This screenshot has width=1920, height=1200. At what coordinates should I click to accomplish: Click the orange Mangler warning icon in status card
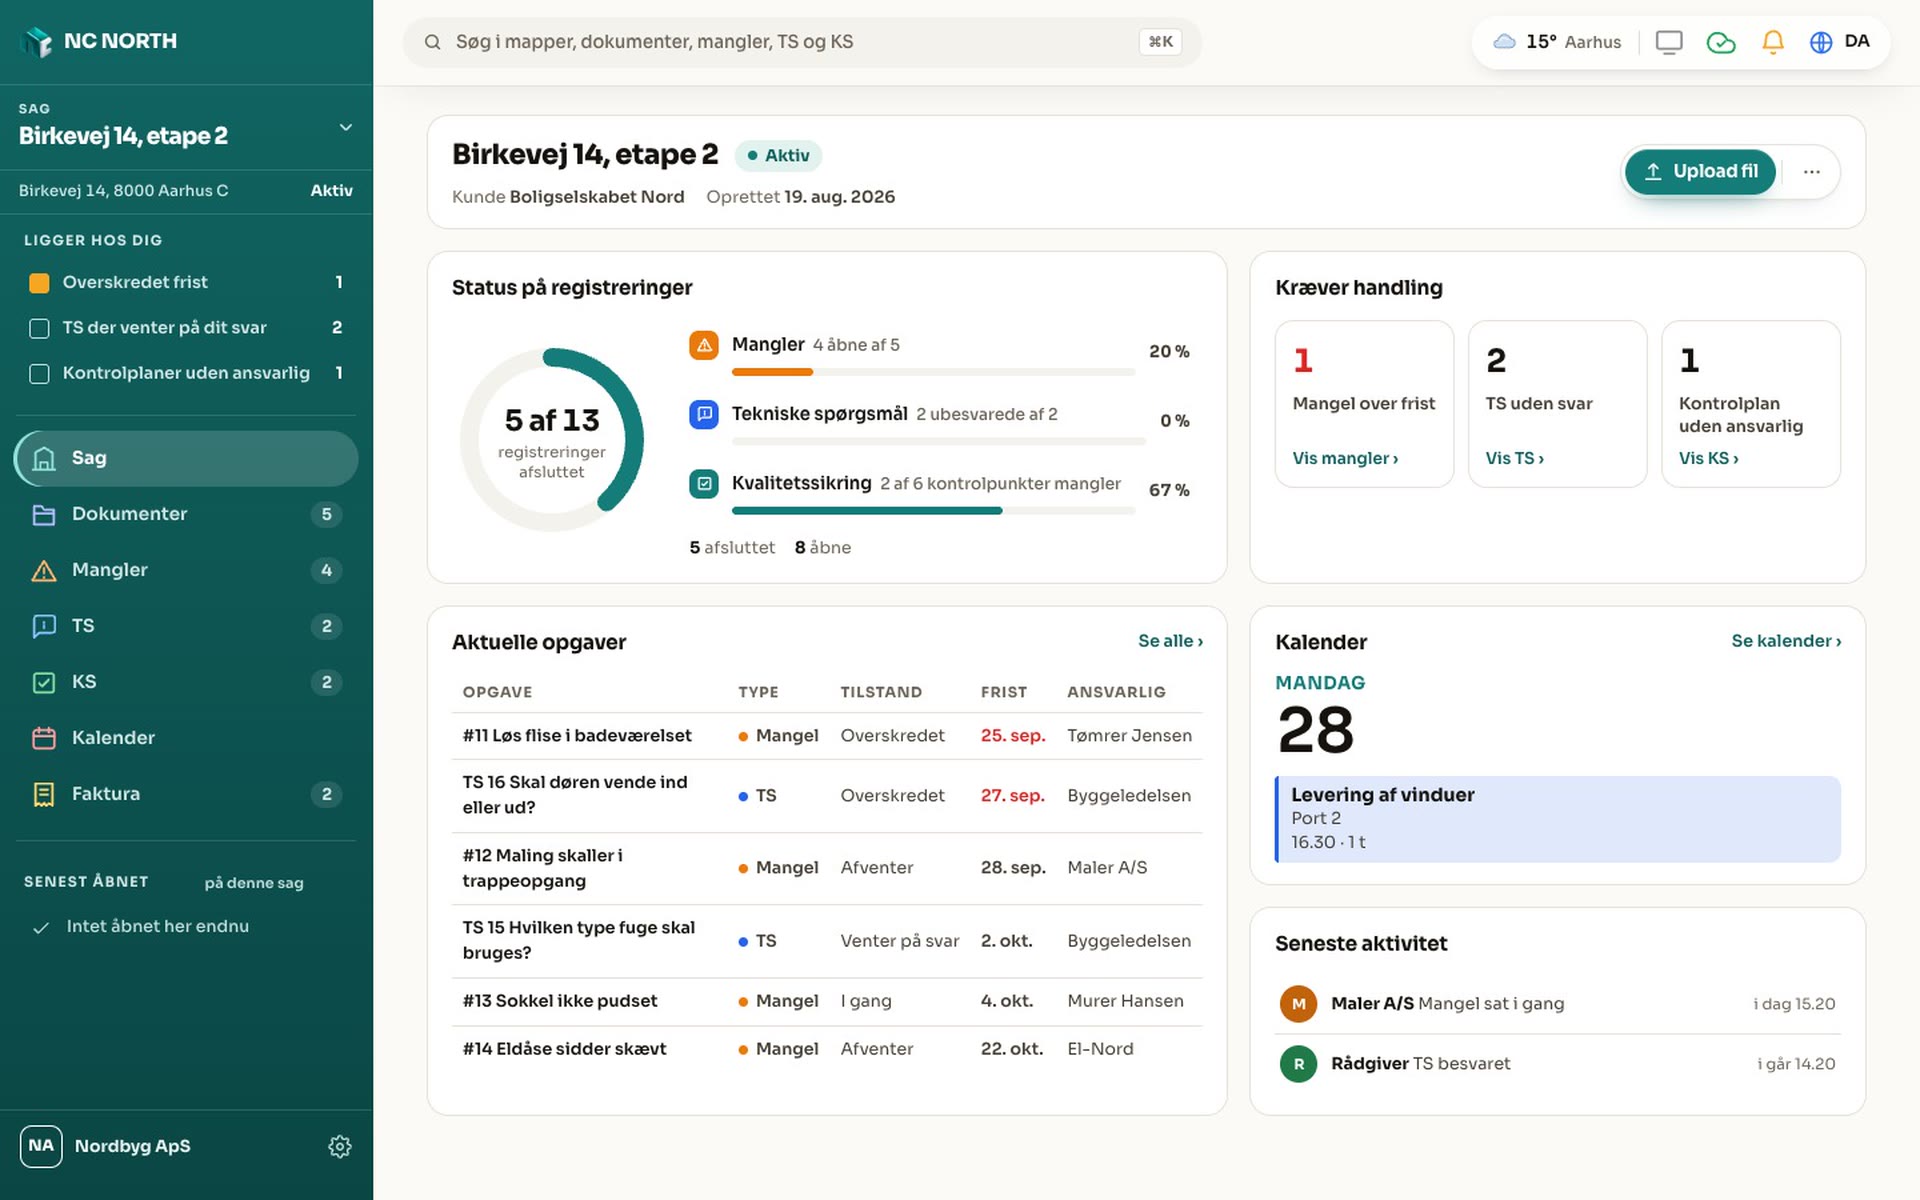704,345
